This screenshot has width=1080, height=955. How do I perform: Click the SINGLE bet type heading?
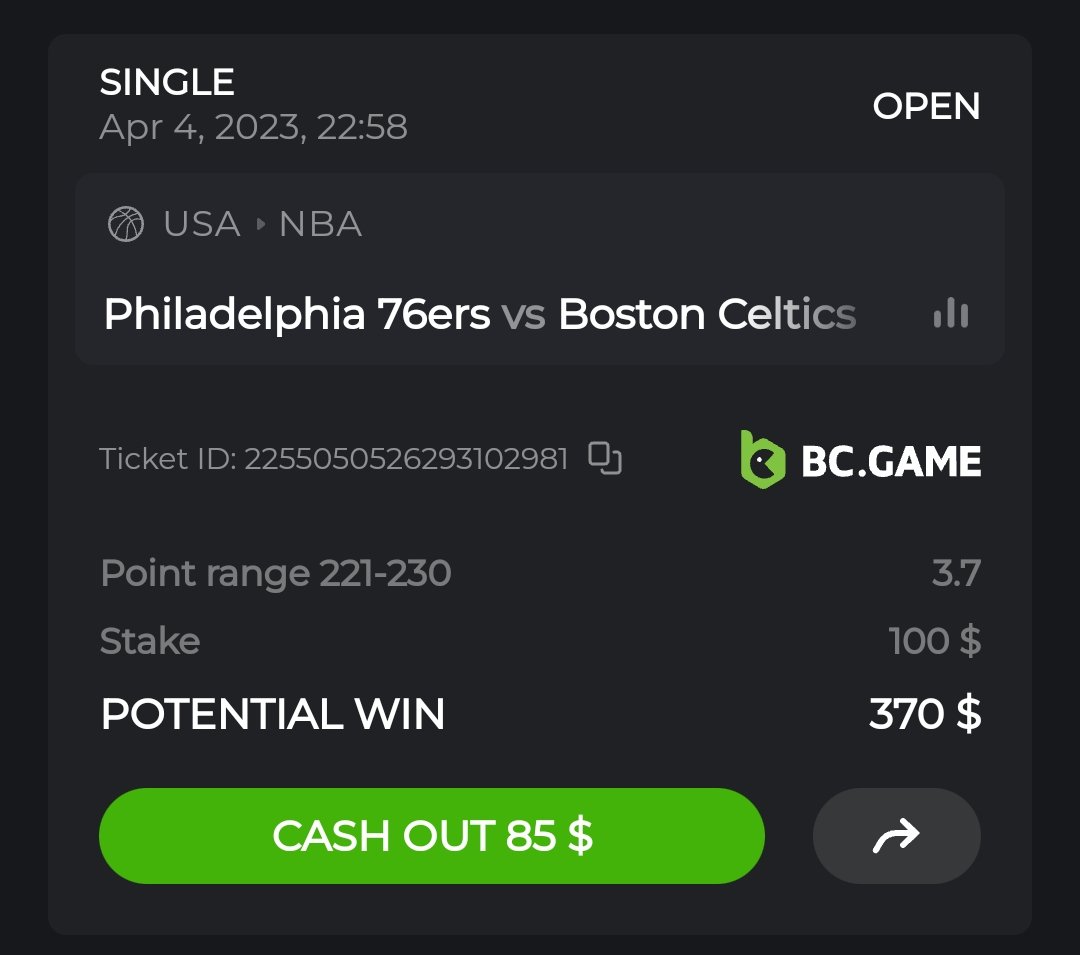pyautogui.click(x=167, y=82)
